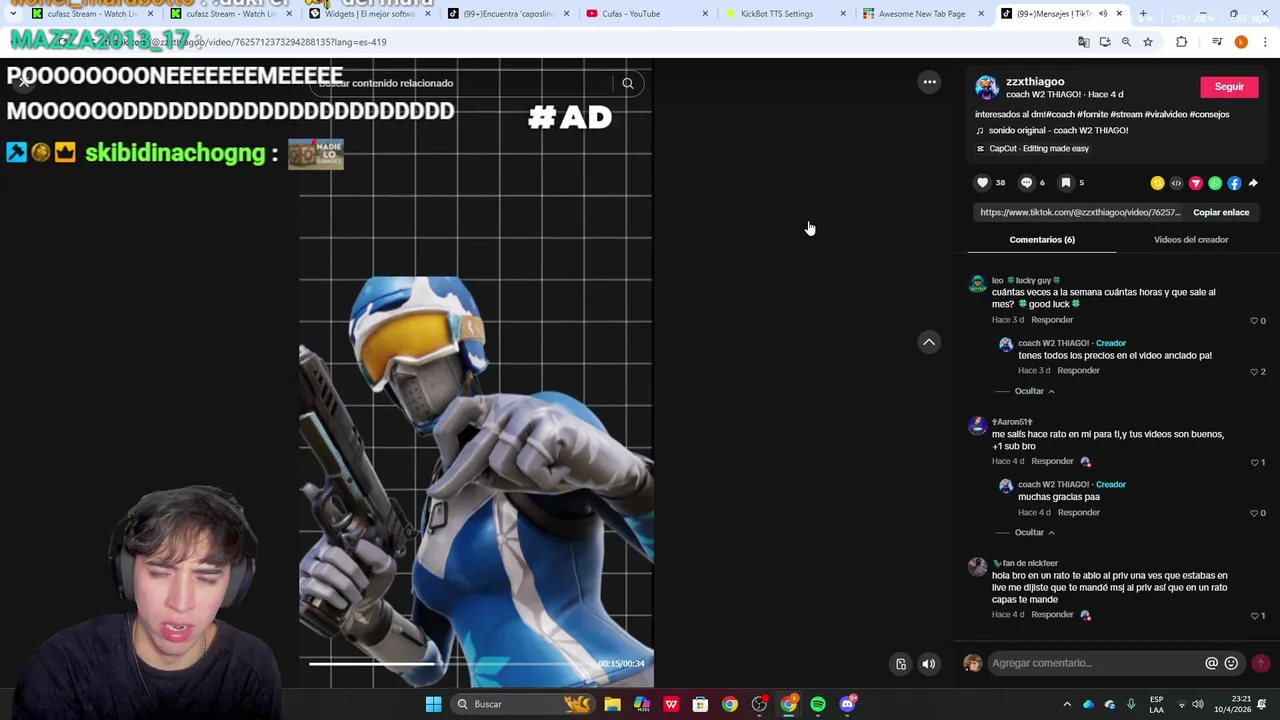Viewport: 1280px width, 720px height.
Task: Open the emoji picker in comment box
Action: coord(1231,663)
